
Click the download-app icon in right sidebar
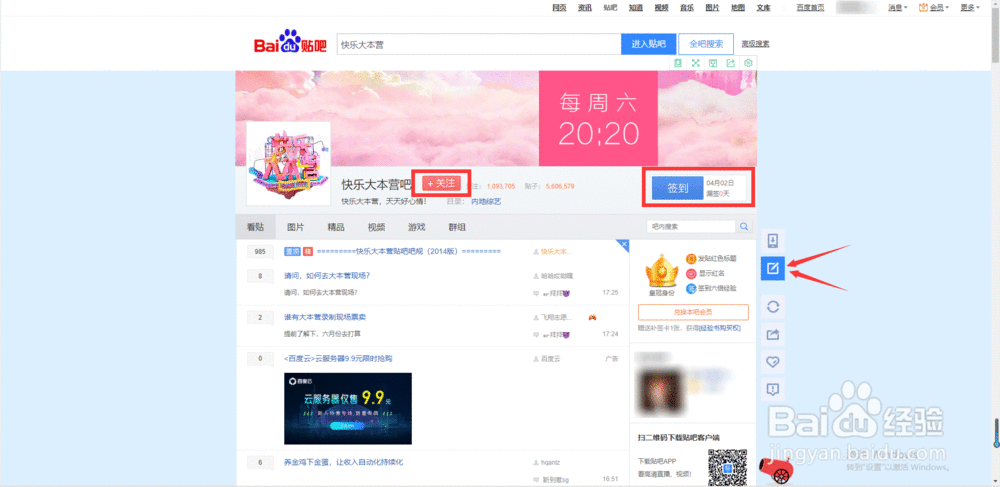tap(772, 240)
